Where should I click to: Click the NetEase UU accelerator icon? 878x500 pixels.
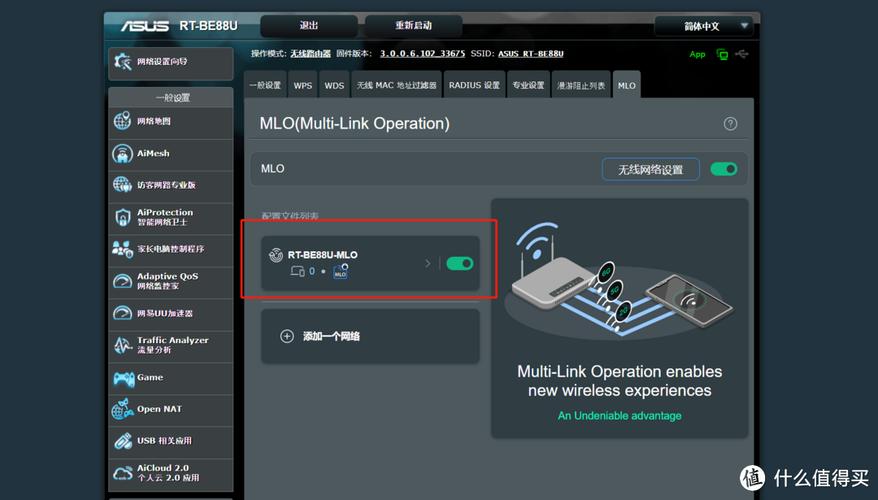[x=122, y=313]
